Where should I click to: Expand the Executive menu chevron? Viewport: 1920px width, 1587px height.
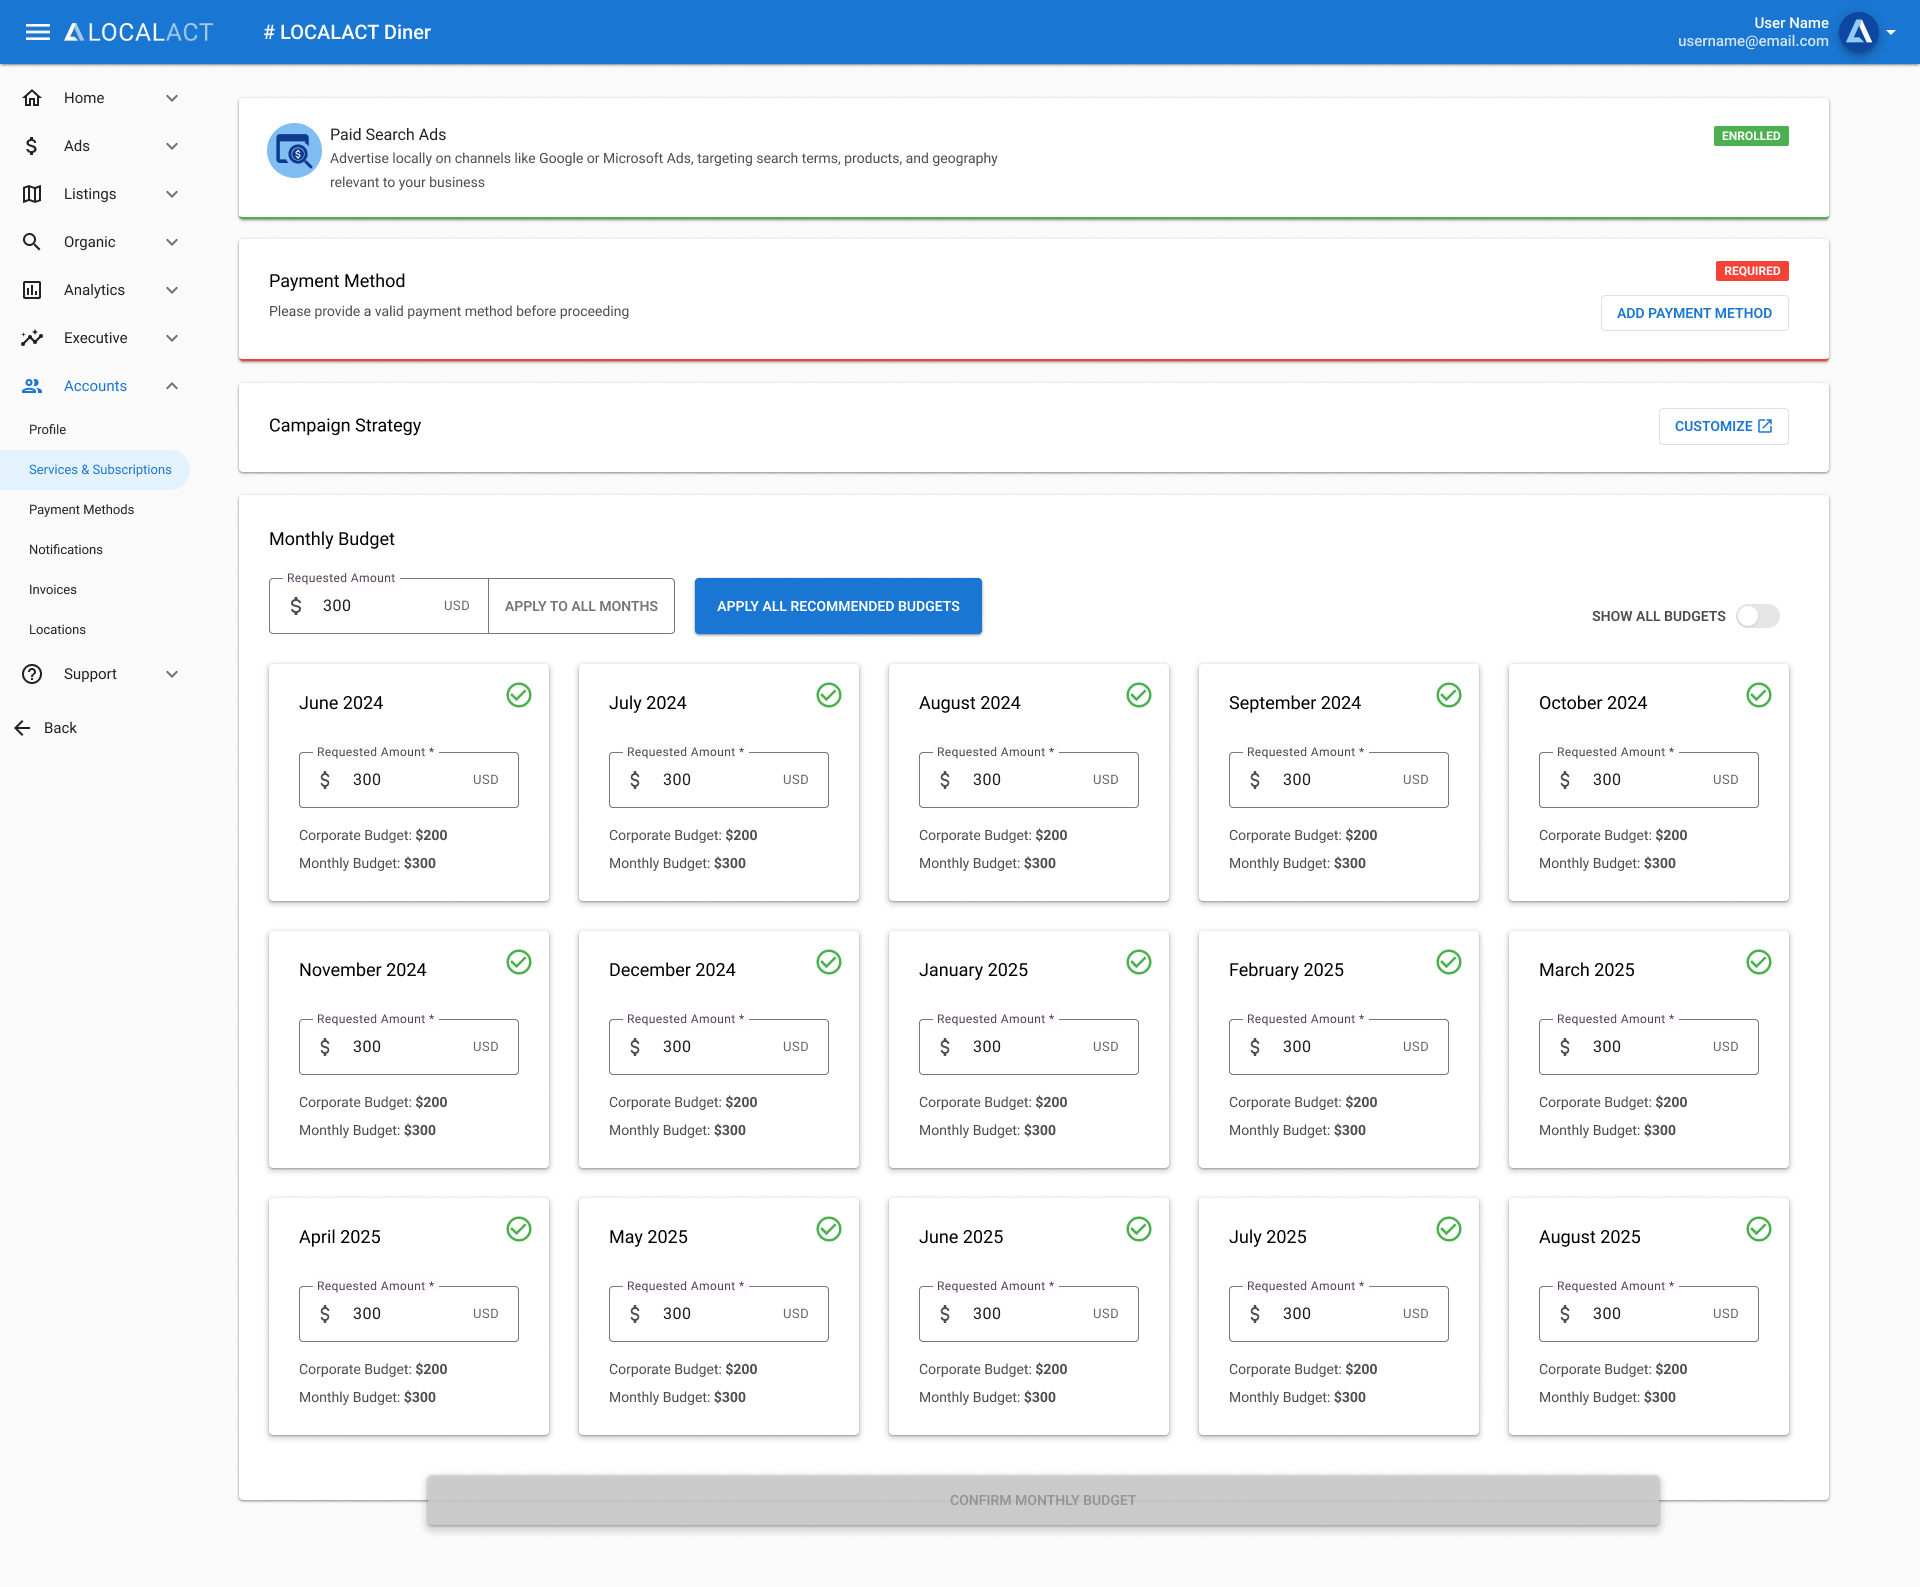pos(172,338)
